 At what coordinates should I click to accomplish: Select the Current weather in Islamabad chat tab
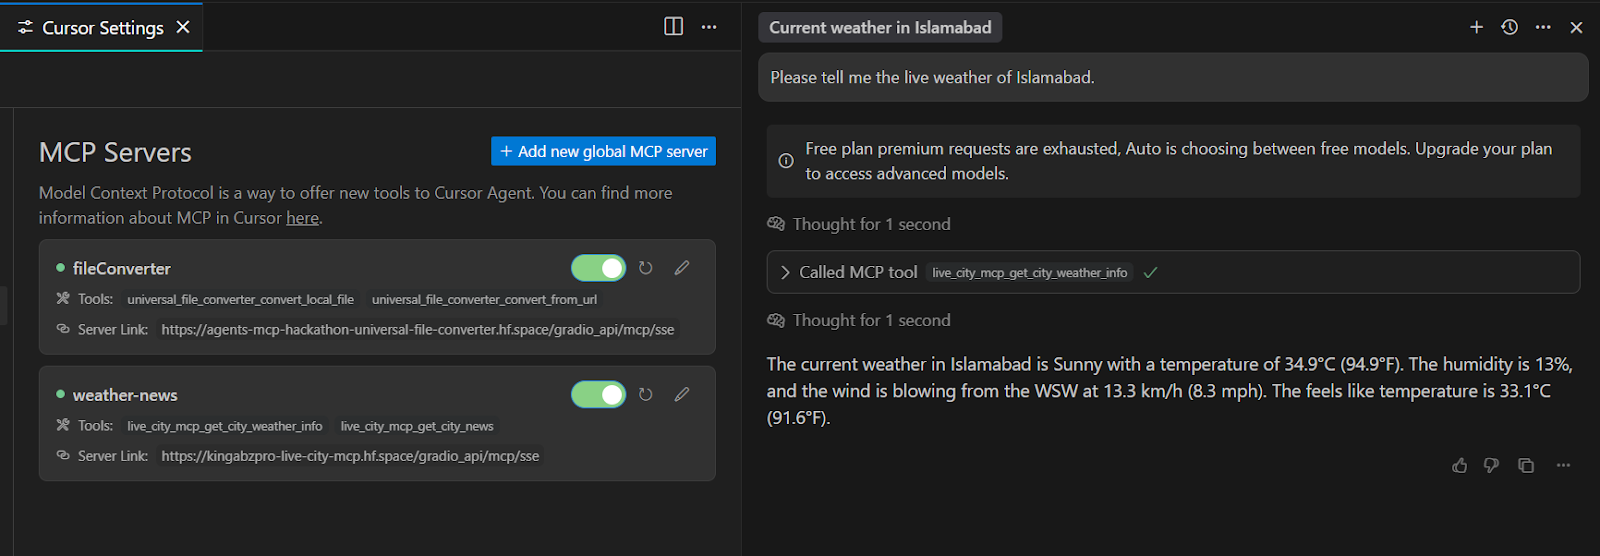pyautogui.click(x=880, y=28)
